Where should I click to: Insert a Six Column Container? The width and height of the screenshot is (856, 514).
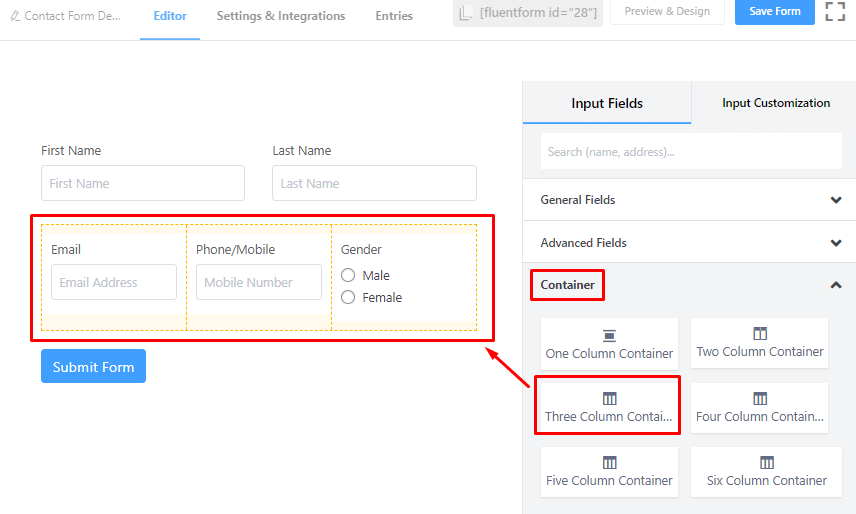pyautogui.click(x=767, y=463)
